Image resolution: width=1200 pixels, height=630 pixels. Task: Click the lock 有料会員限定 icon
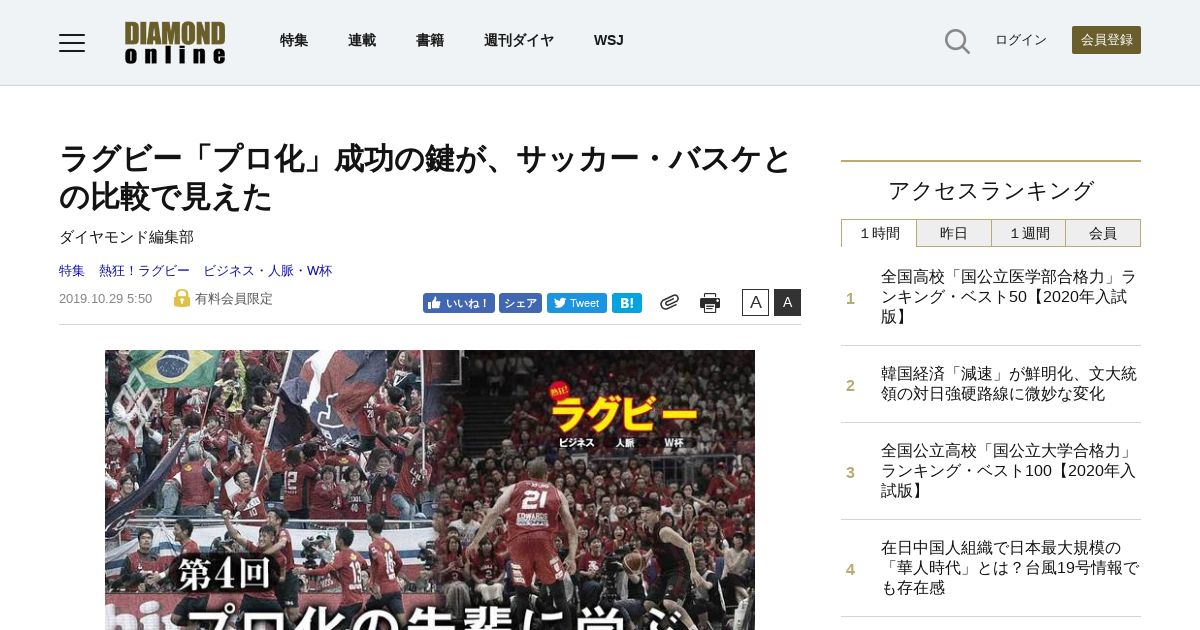coord(181,298)
